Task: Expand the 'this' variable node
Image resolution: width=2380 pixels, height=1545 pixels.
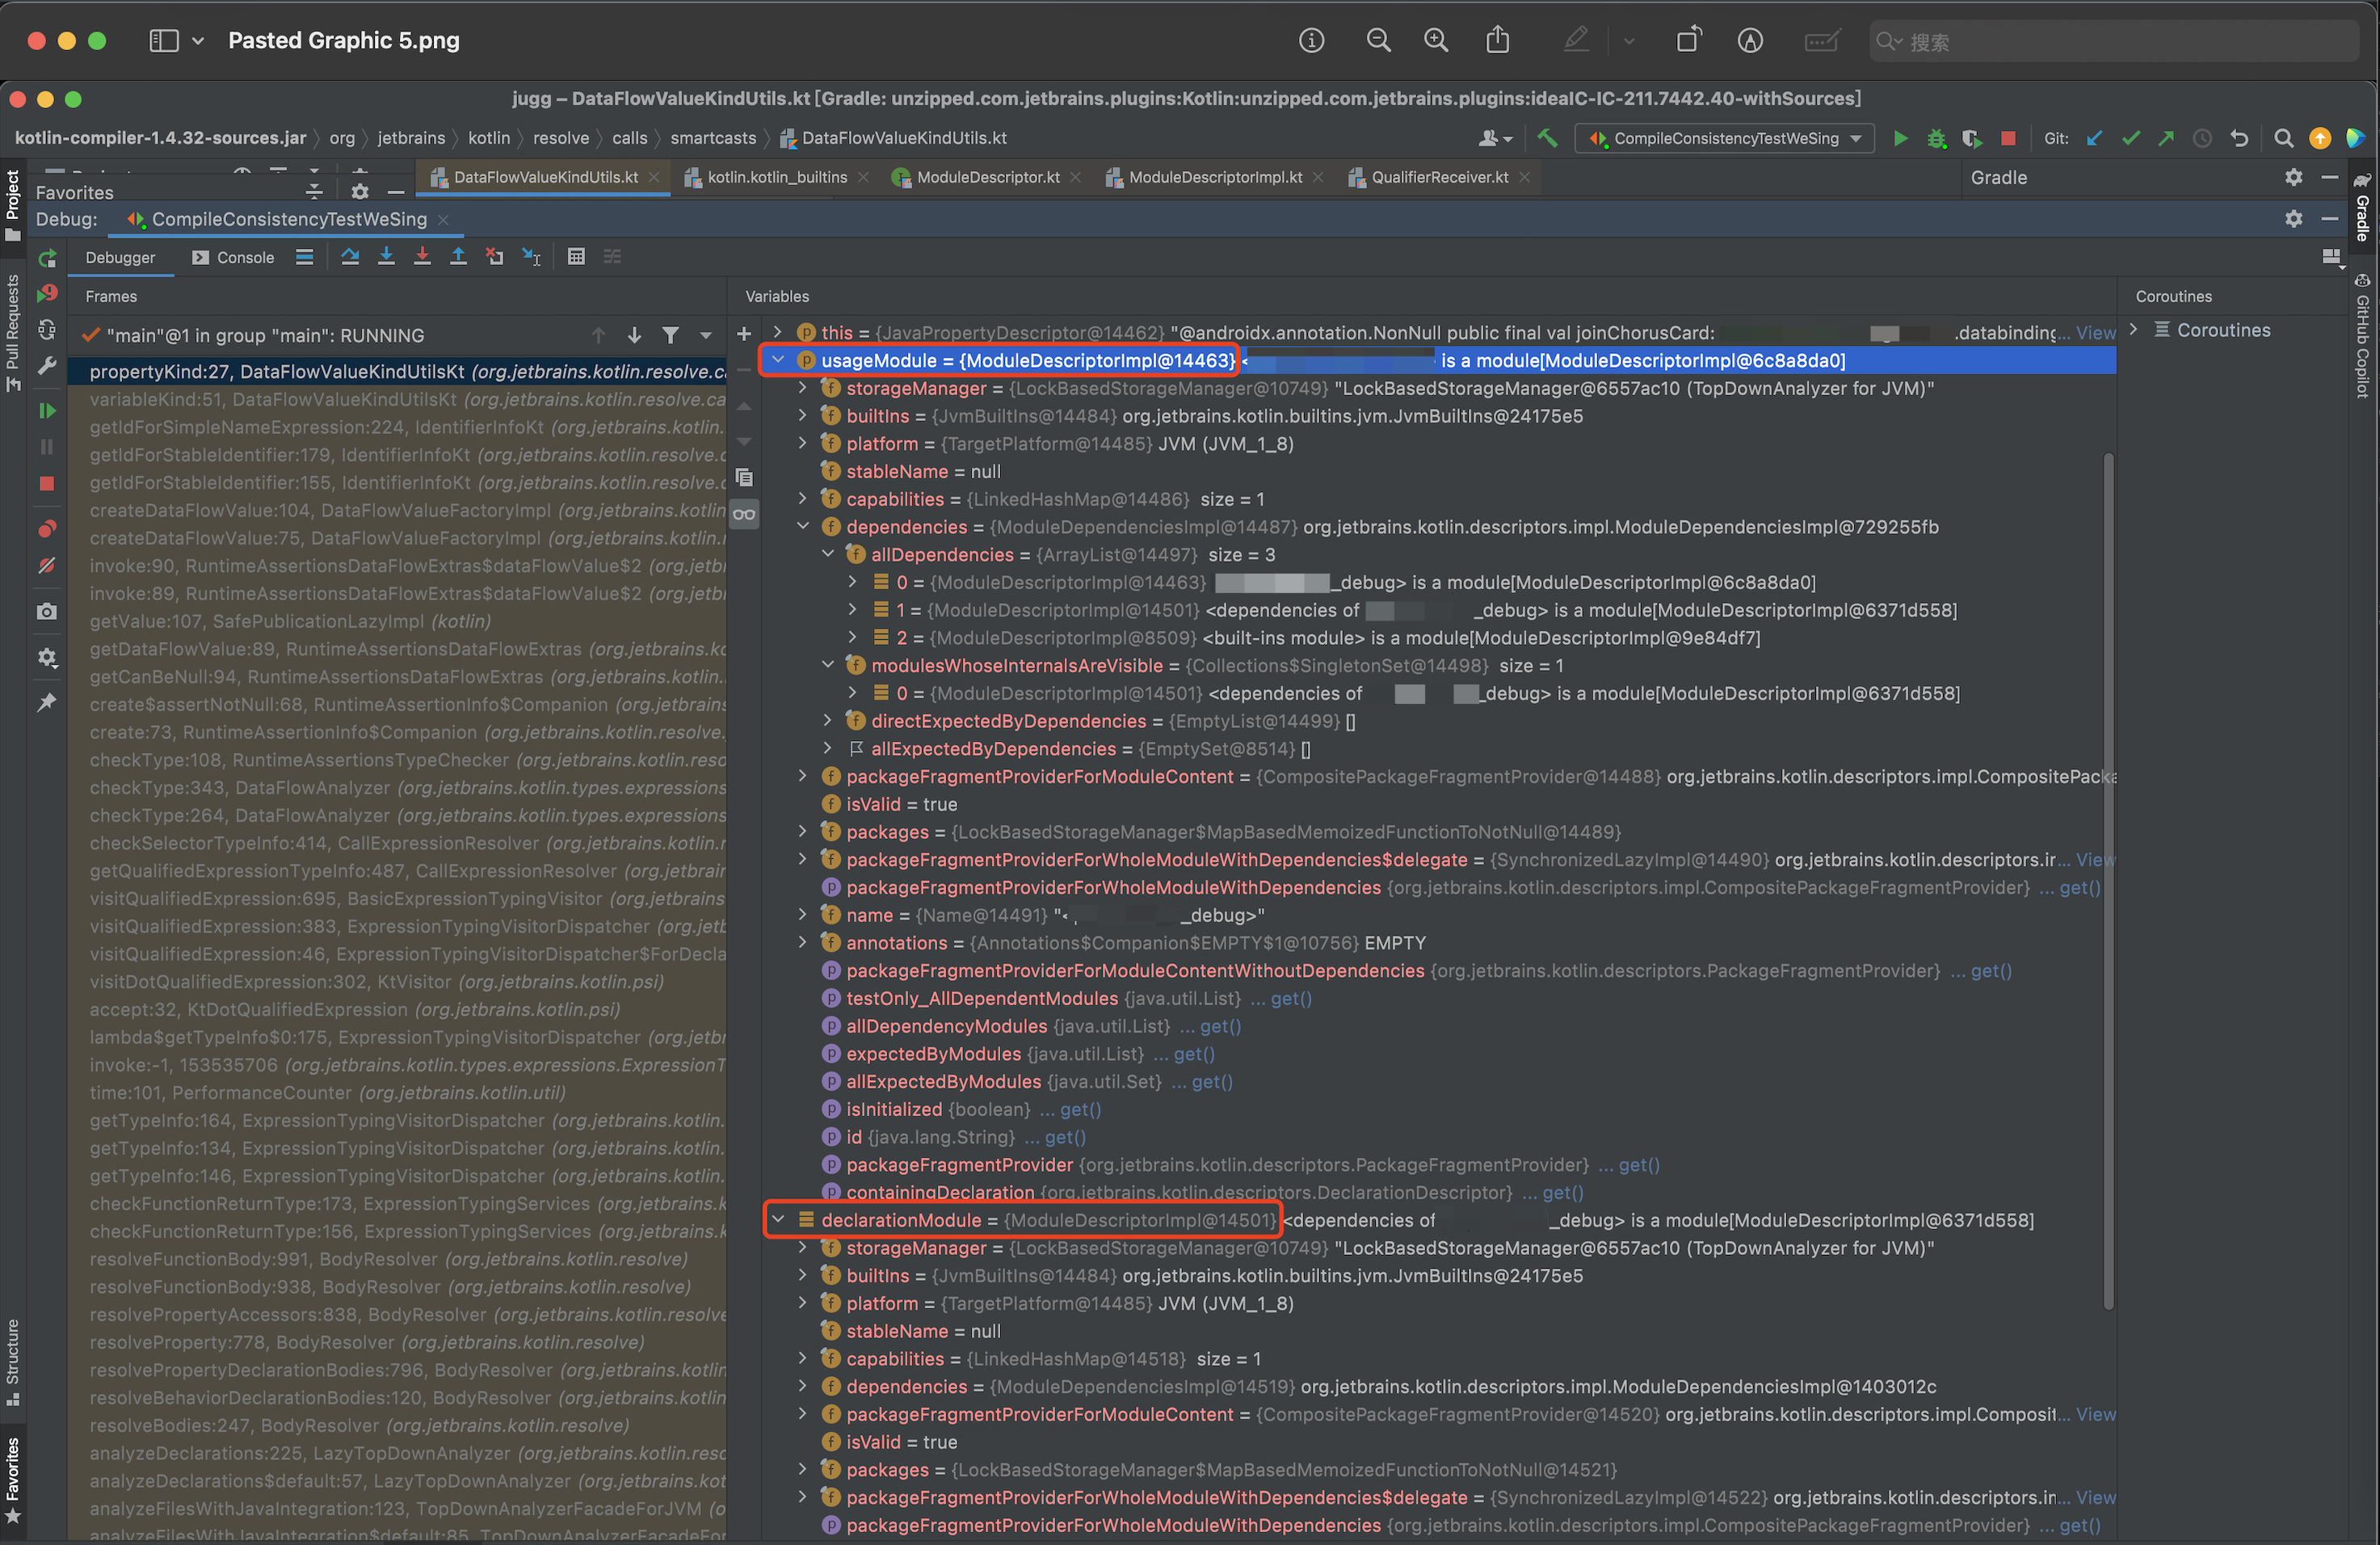Action: (778, 332)
